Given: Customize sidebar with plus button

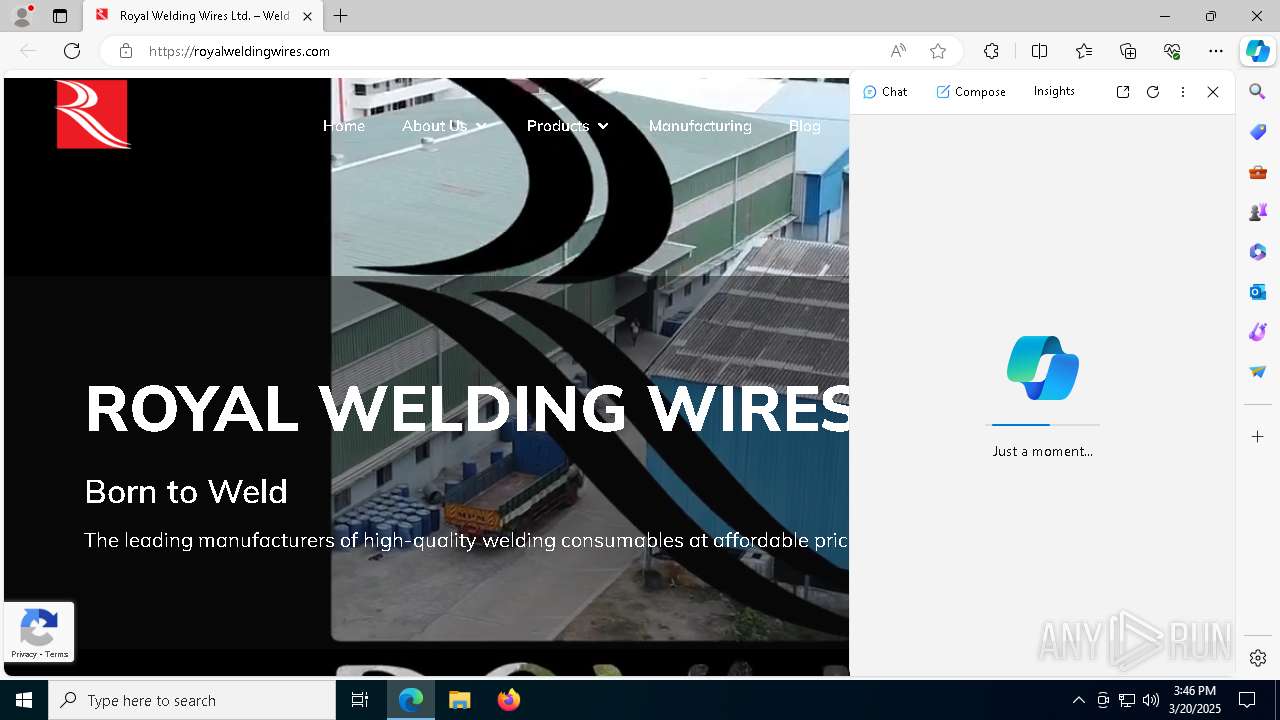Looking at the screenshot, I should coord(1258,437).
